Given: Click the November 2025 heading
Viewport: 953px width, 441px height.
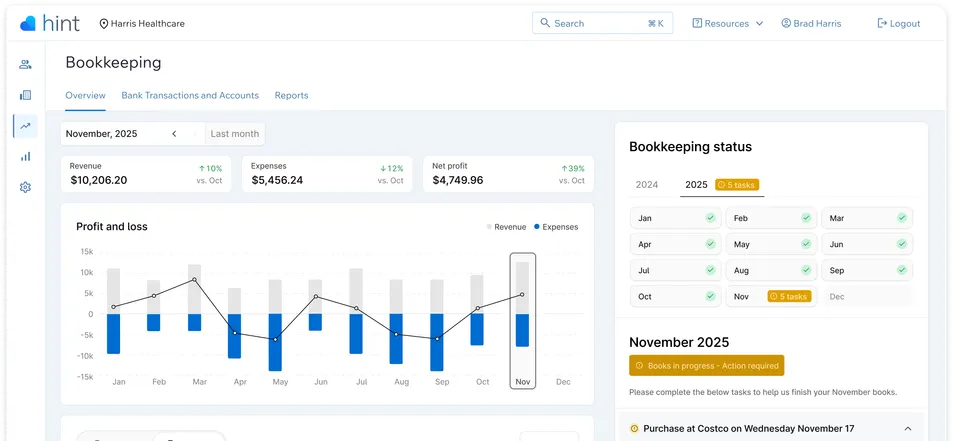Looking at the screenshot, I should click(679, 342).
